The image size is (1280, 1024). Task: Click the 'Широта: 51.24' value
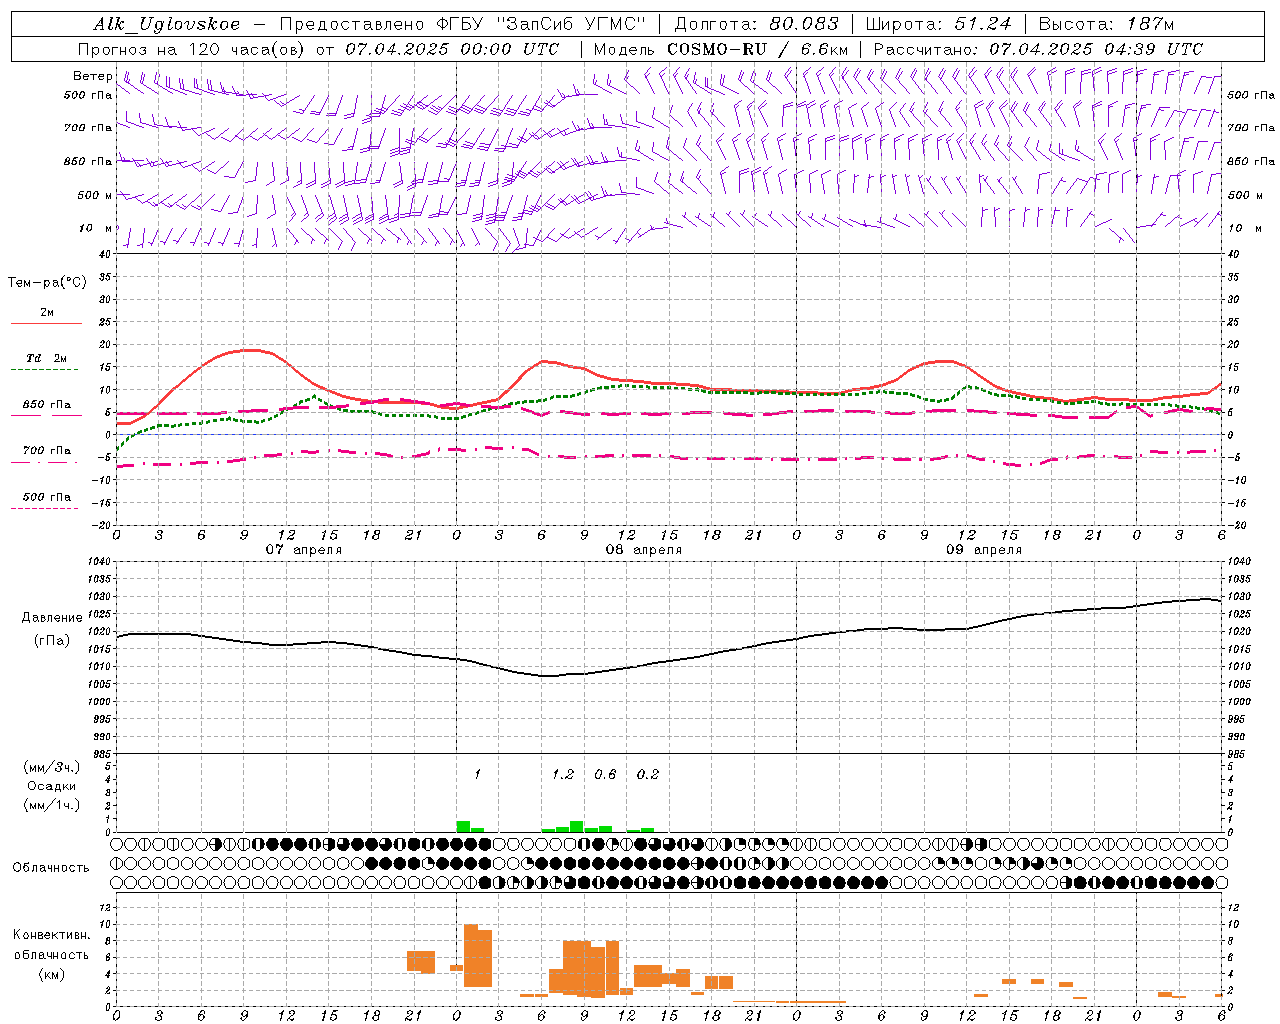tap(939, 24)
